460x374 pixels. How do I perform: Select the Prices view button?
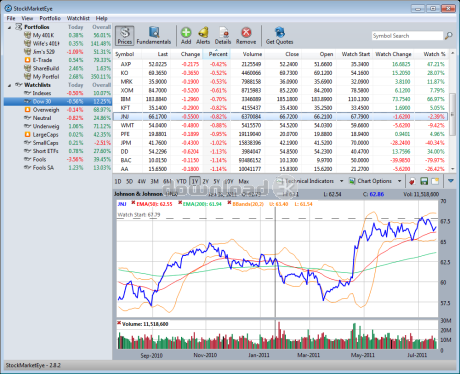pyautogui.click(x=125, y=35)
